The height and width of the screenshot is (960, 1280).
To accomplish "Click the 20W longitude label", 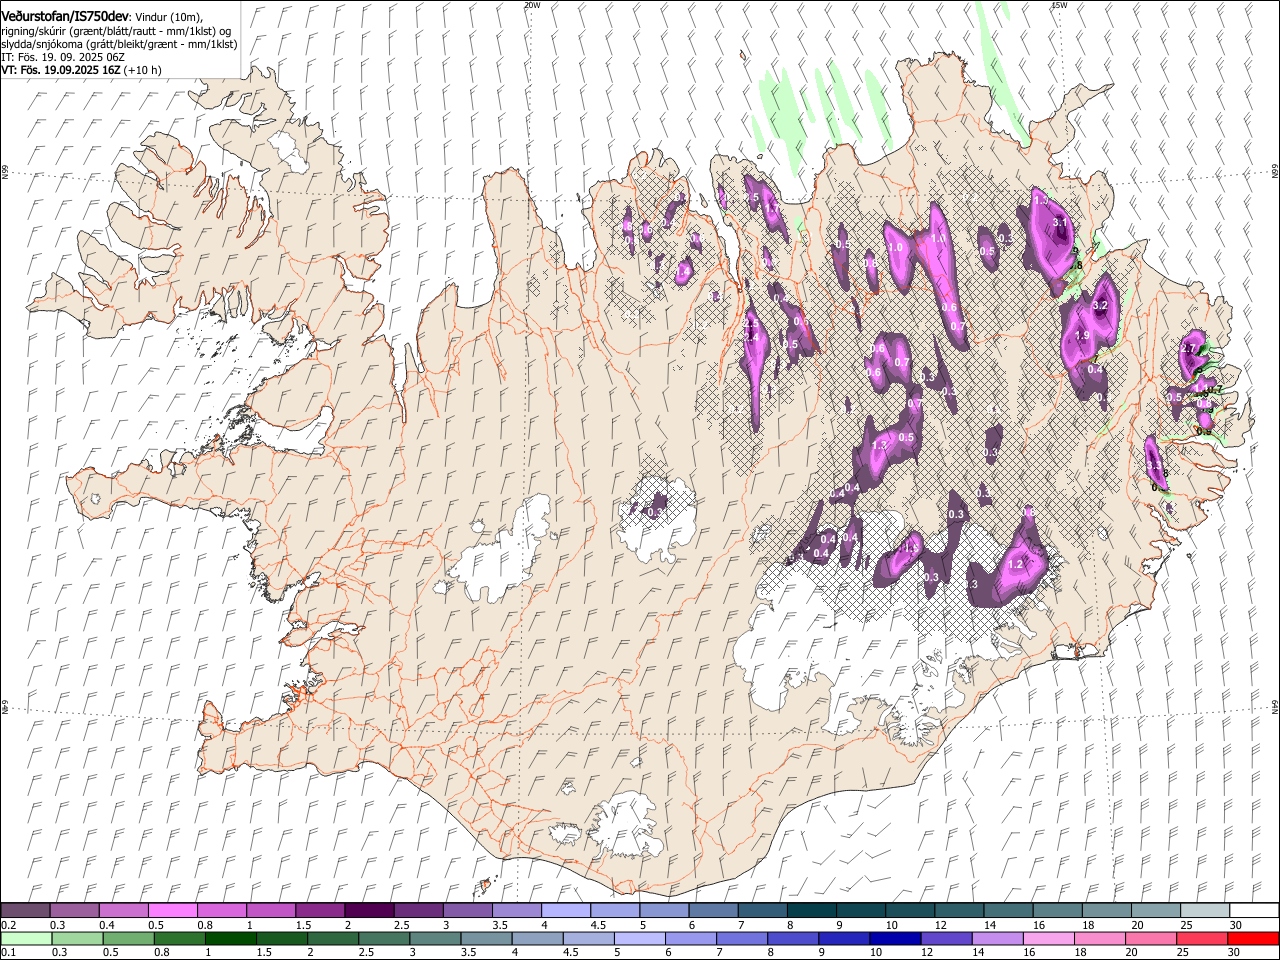I will click(532, 5).
